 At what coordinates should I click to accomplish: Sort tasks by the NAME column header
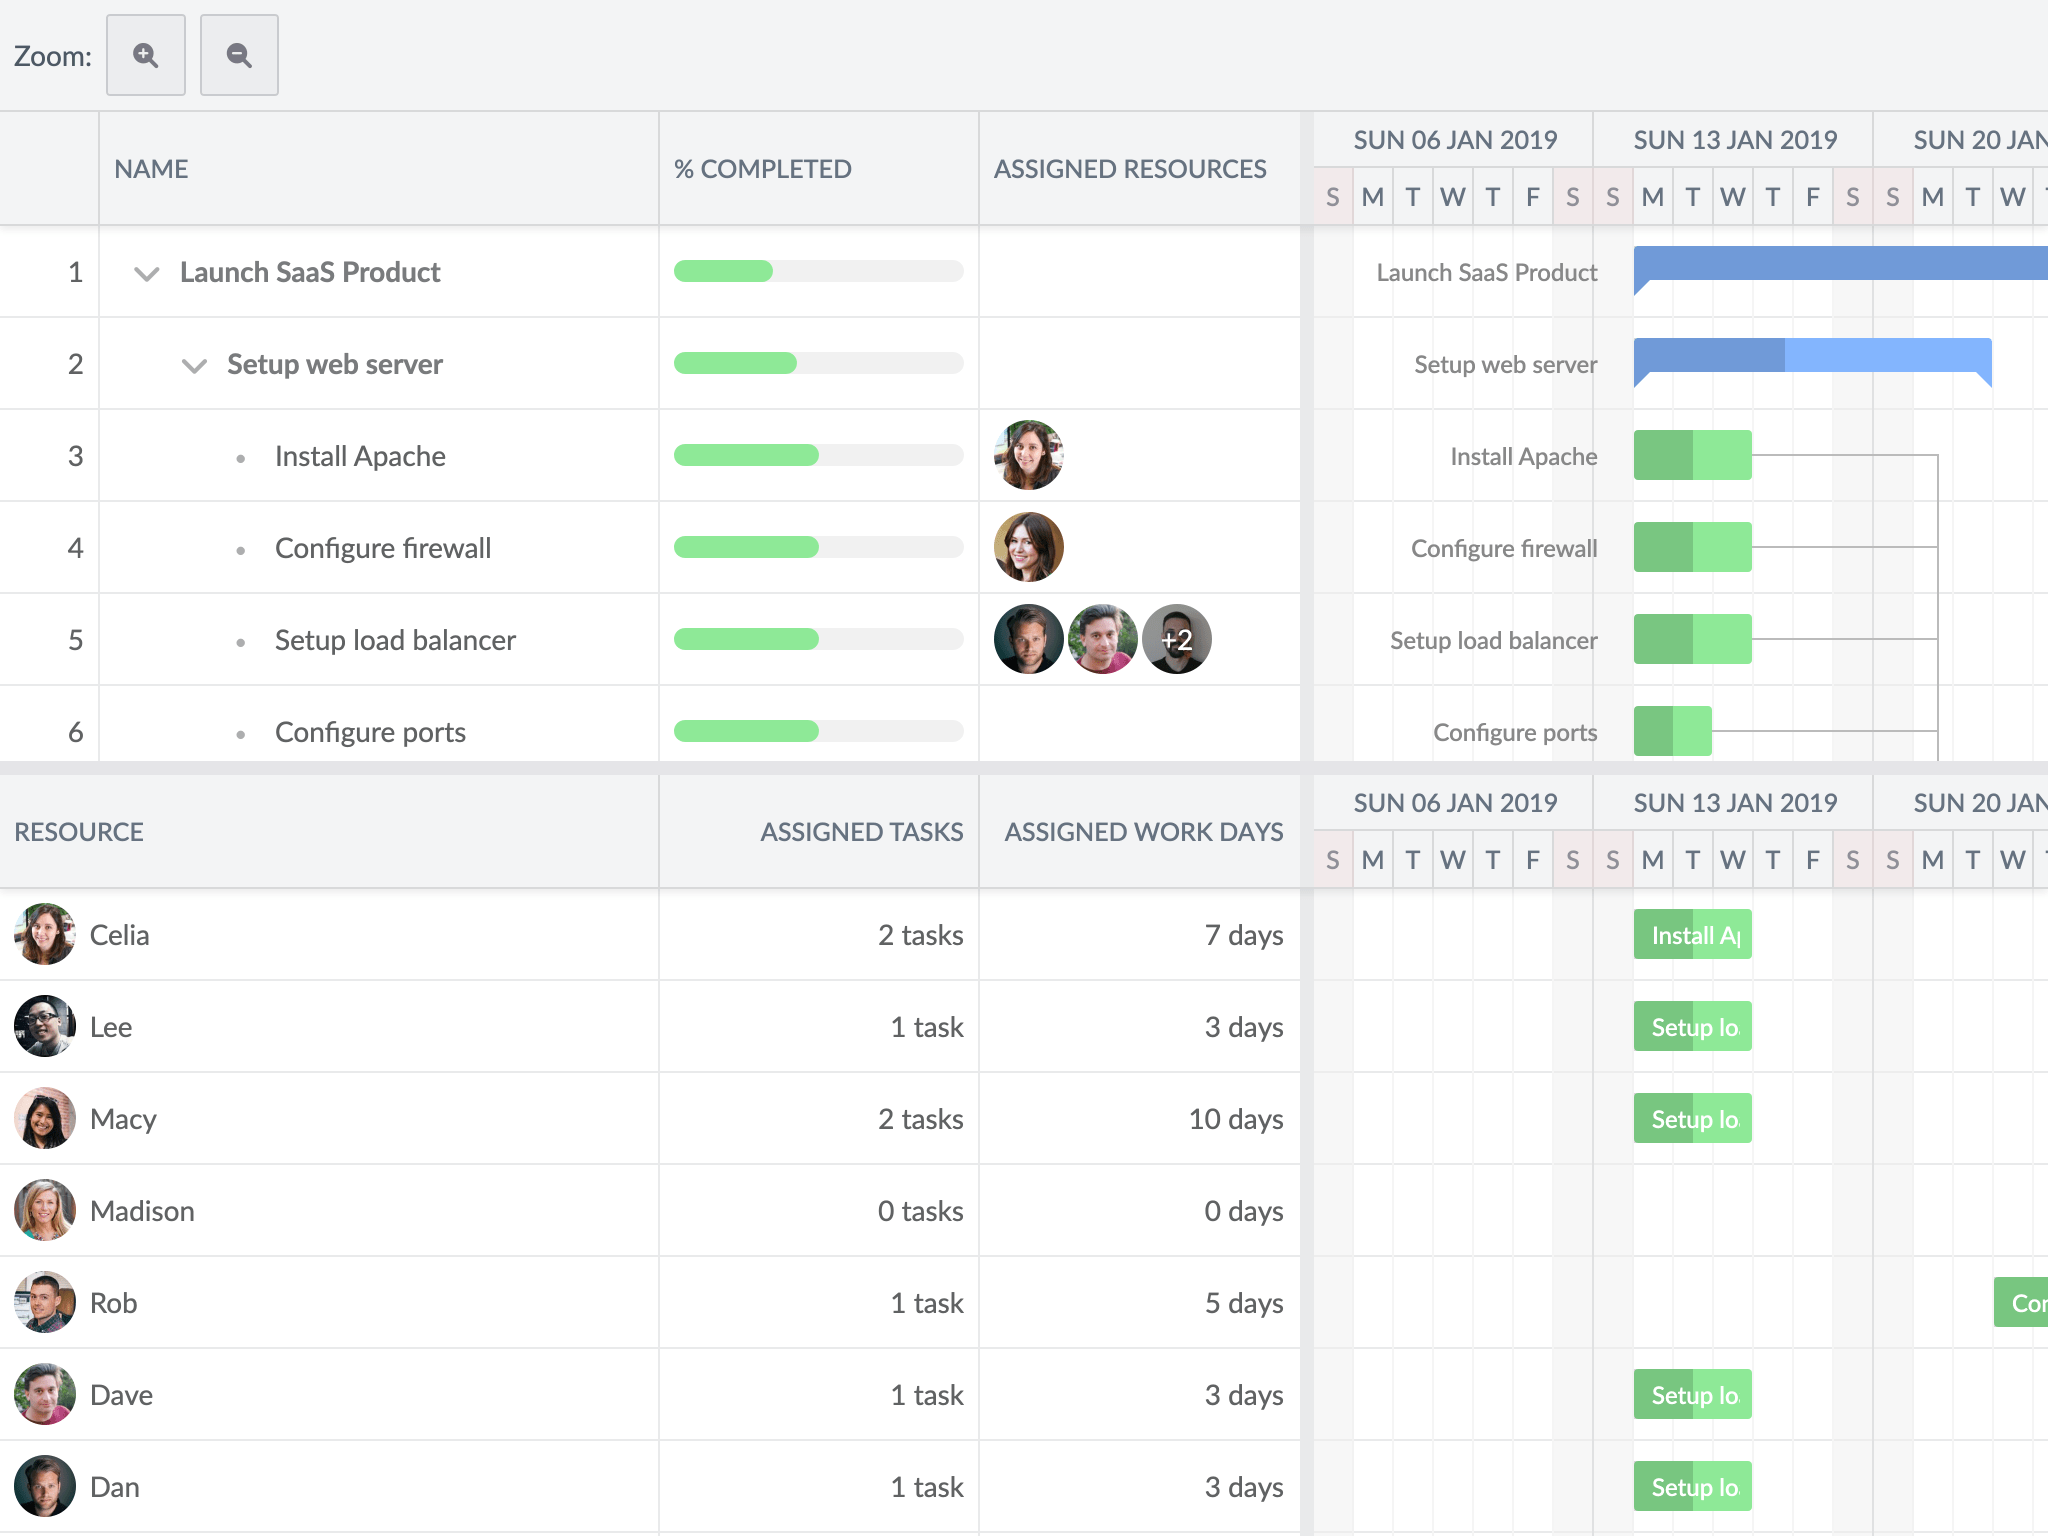pyautogui.click(x=152, y=168)
